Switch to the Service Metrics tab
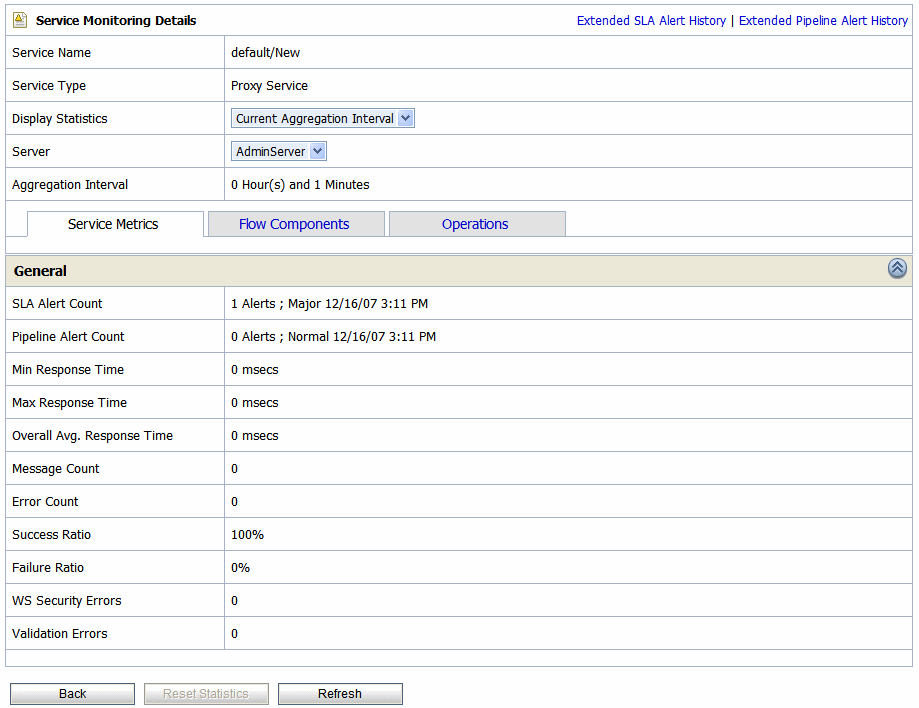The image size is (919, 708). pos(113,224)
